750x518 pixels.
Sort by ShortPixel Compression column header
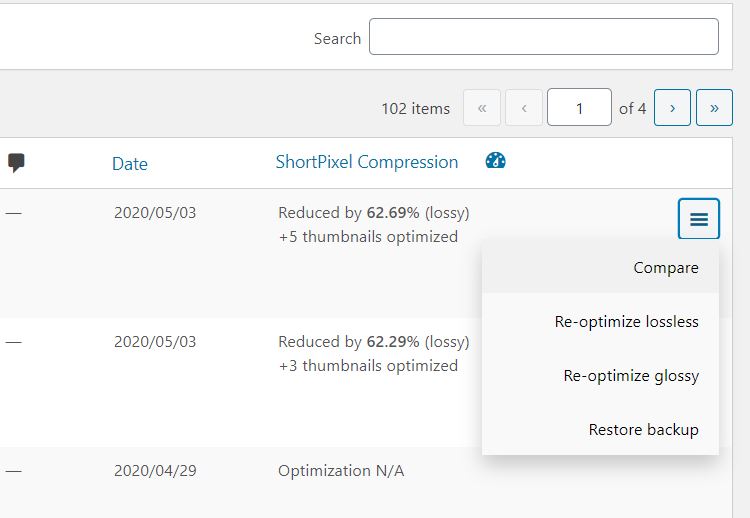click(366, 162)
